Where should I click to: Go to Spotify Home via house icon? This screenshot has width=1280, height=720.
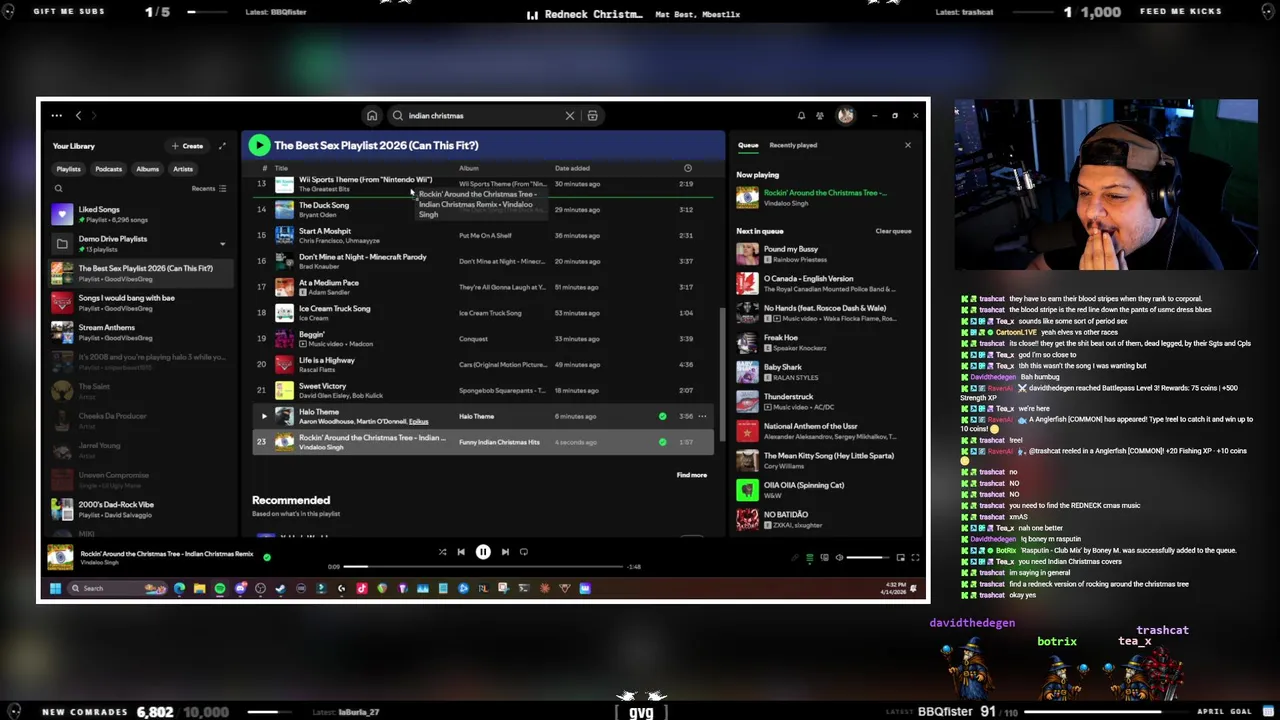372,116
